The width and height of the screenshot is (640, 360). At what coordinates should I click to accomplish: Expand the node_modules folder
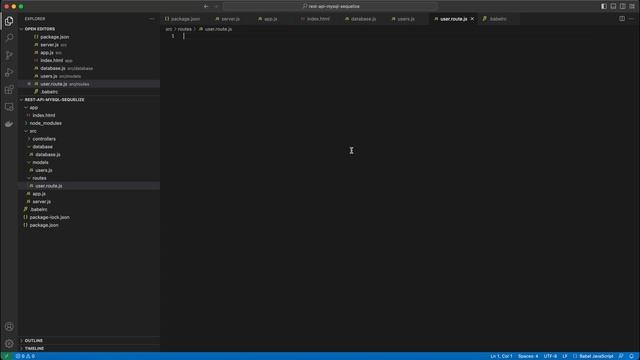tap(45, 123)
